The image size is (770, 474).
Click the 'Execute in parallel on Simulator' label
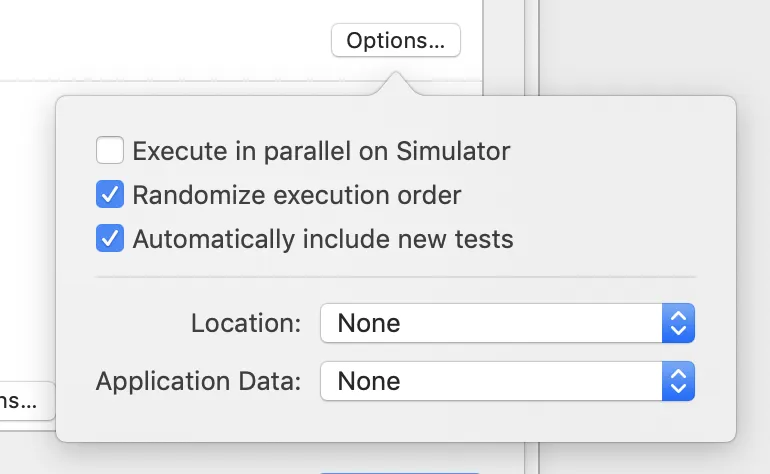(x=321, y=151)
